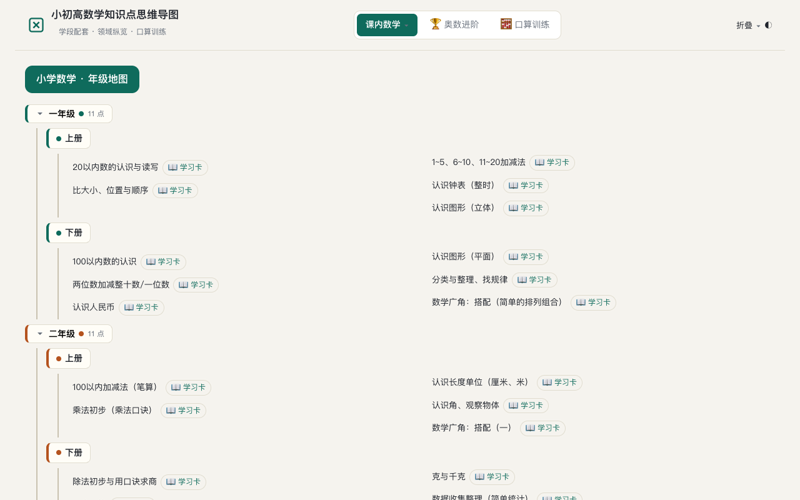Click the text 20以内数的认识与读写
The width and height of the screenshot is (800, 500).
click(x=115, y=167)
